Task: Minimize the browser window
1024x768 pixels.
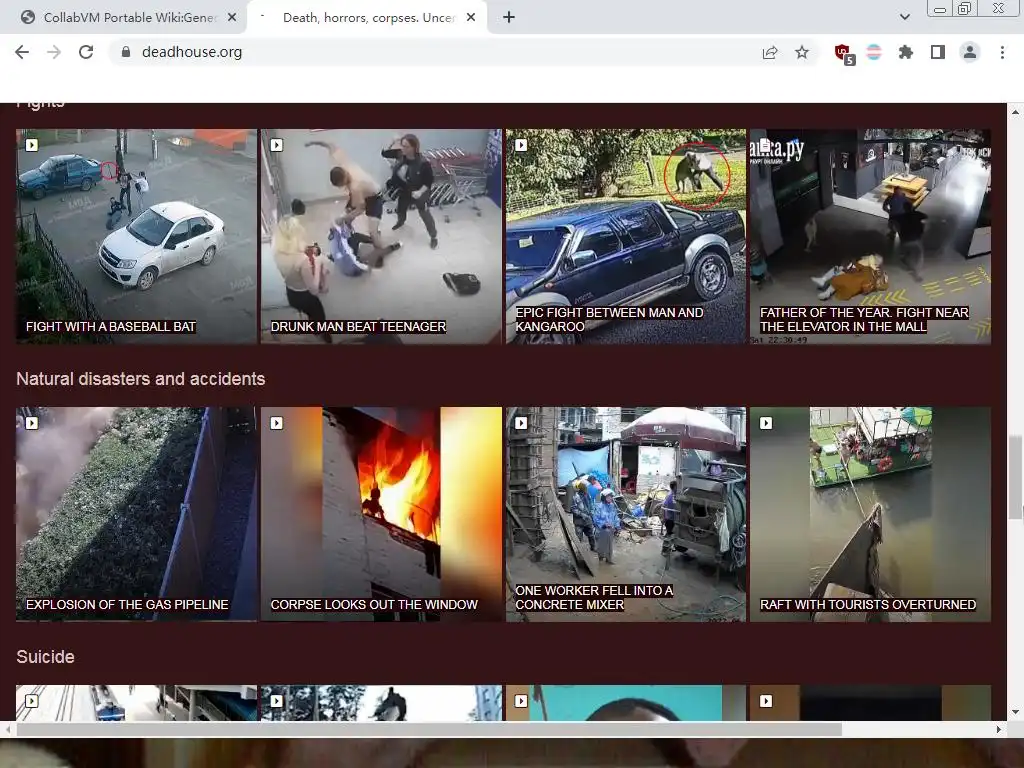Action: point(940,9)
